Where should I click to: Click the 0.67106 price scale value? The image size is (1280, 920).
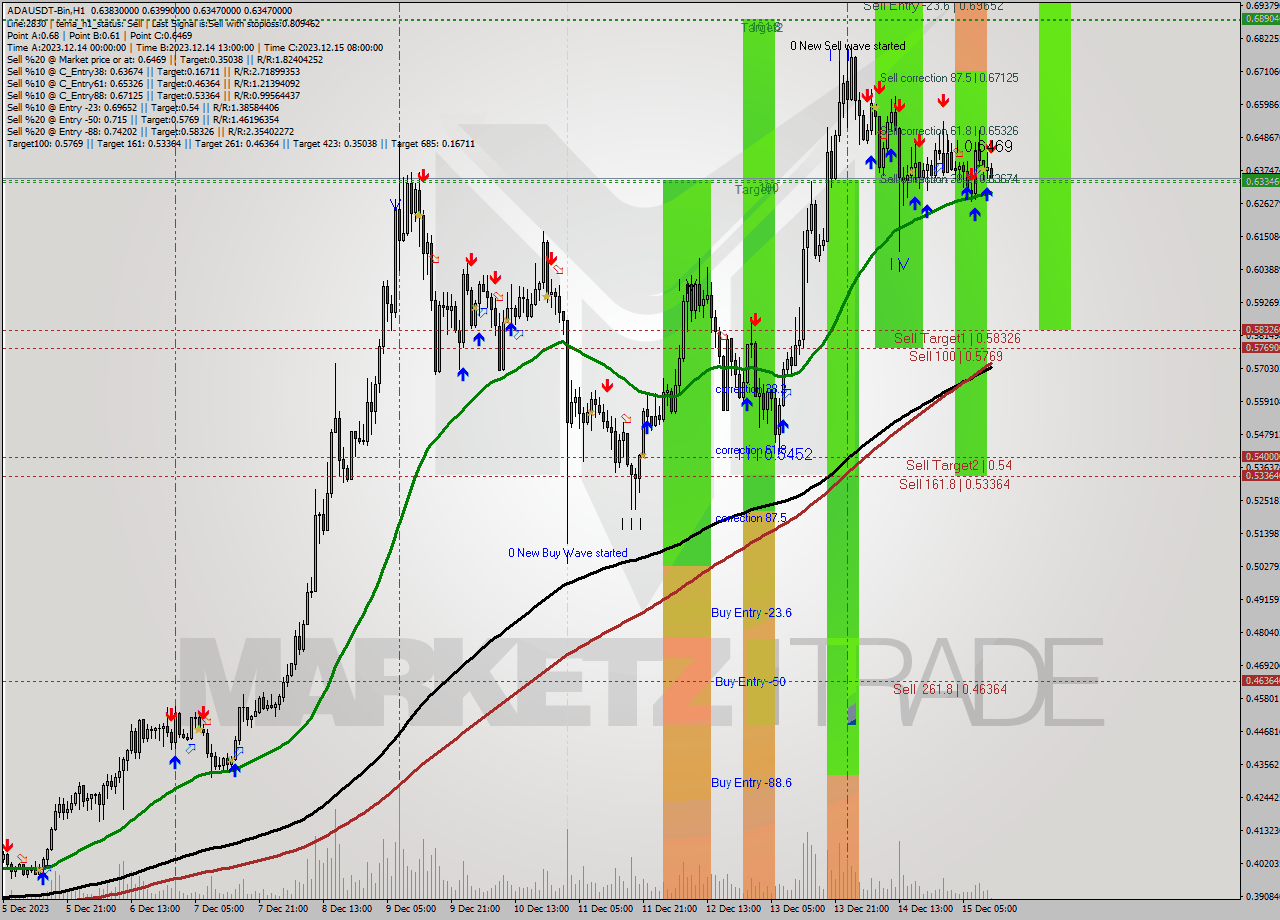(1260, 71)
